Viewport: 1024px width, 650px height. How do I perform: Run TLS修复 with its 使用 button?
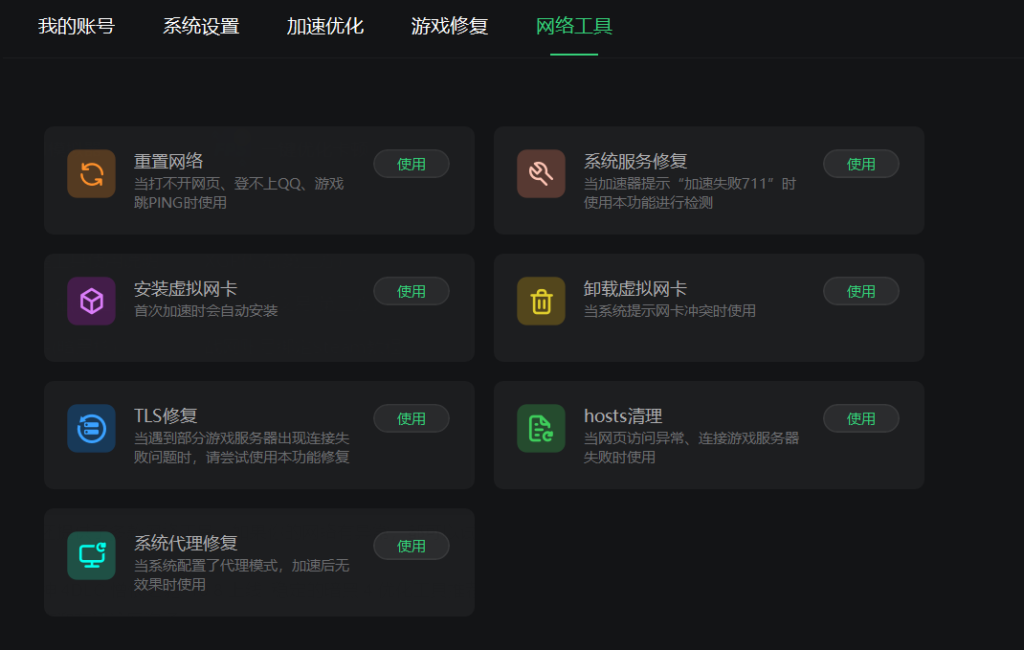click(x=411, y=419)
